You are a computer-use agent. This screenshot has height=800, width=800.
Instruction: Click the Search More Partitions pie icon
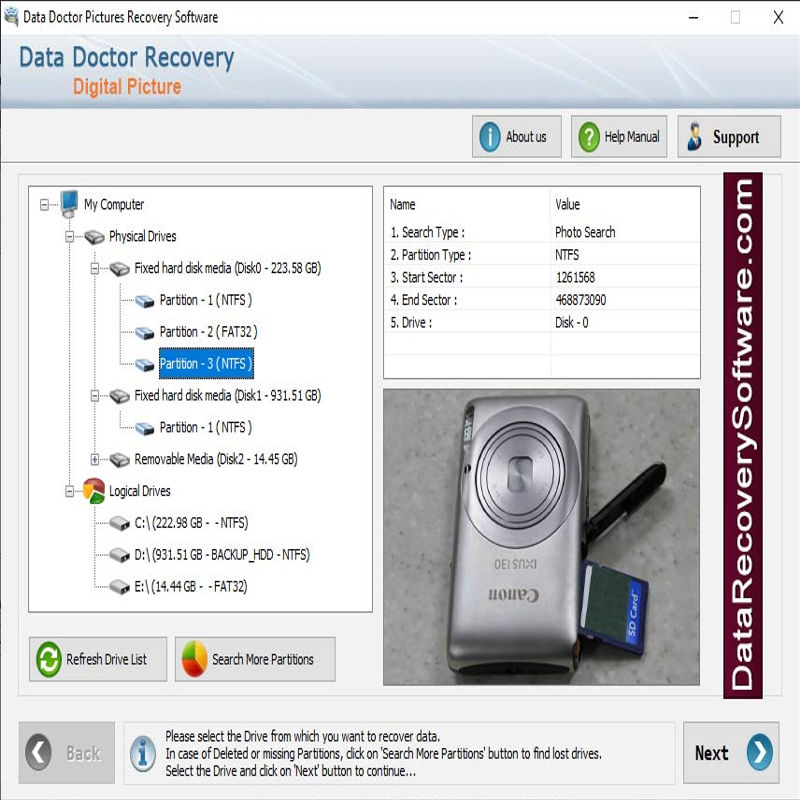pos(194,659)
